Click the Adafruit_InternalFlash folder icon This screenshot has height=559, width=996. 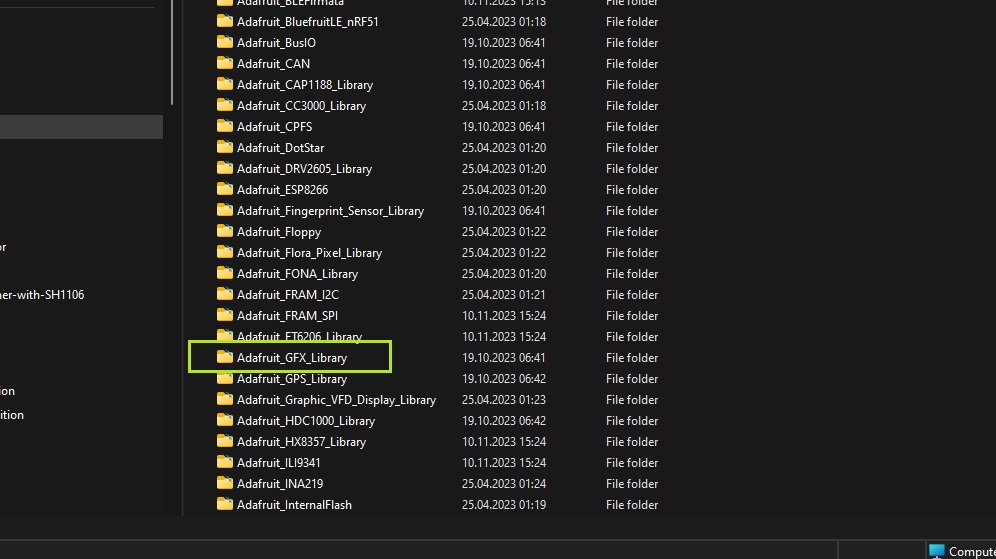click(x=225, y=504)
